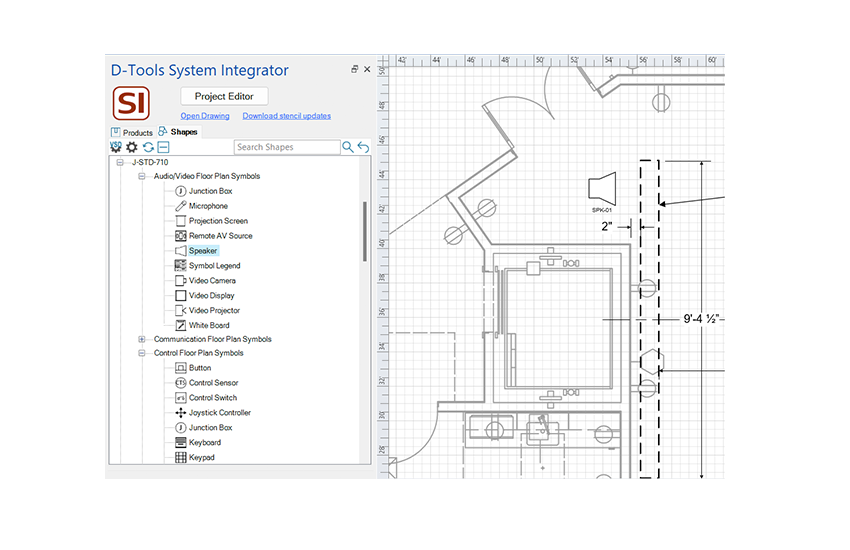Select the Control Switch shape icon
Screen dimensions: 850x550
click(x=181, y=398)
